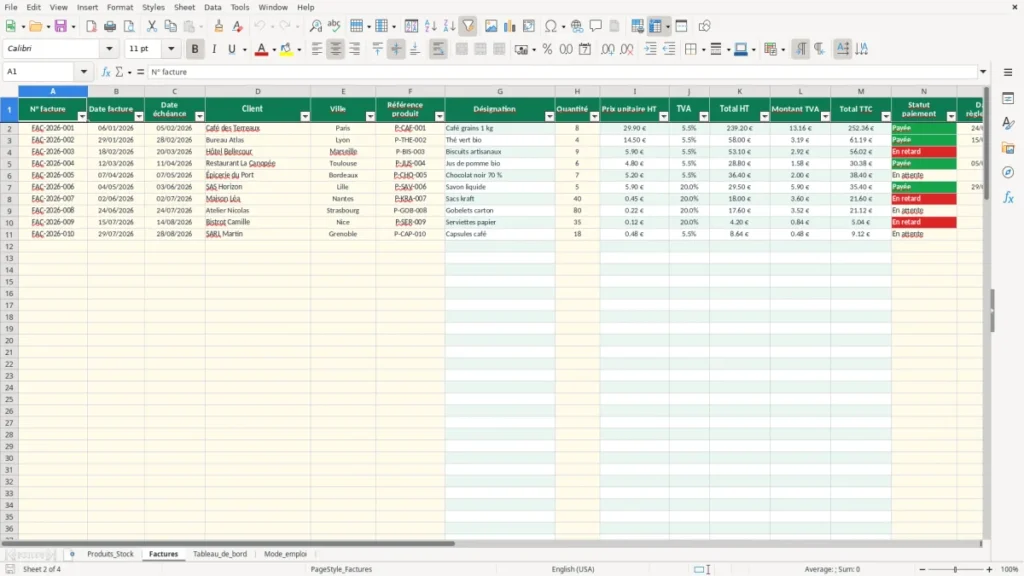Sort descending Z to A
Viewport: 1024px width, 576px height.
pos(449,26)
